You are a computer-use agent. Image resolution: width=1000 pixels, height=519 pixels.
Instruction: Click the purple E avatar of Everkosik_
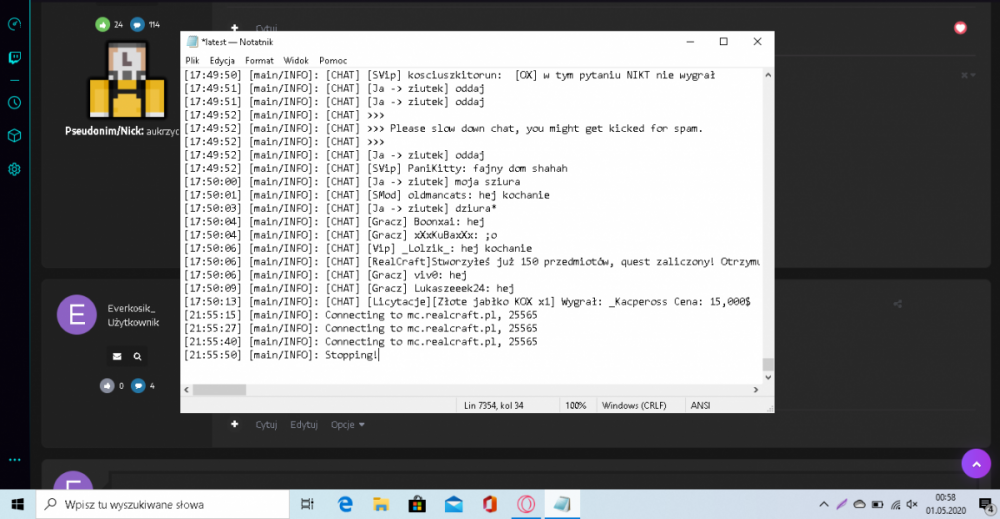pos(77,315)
